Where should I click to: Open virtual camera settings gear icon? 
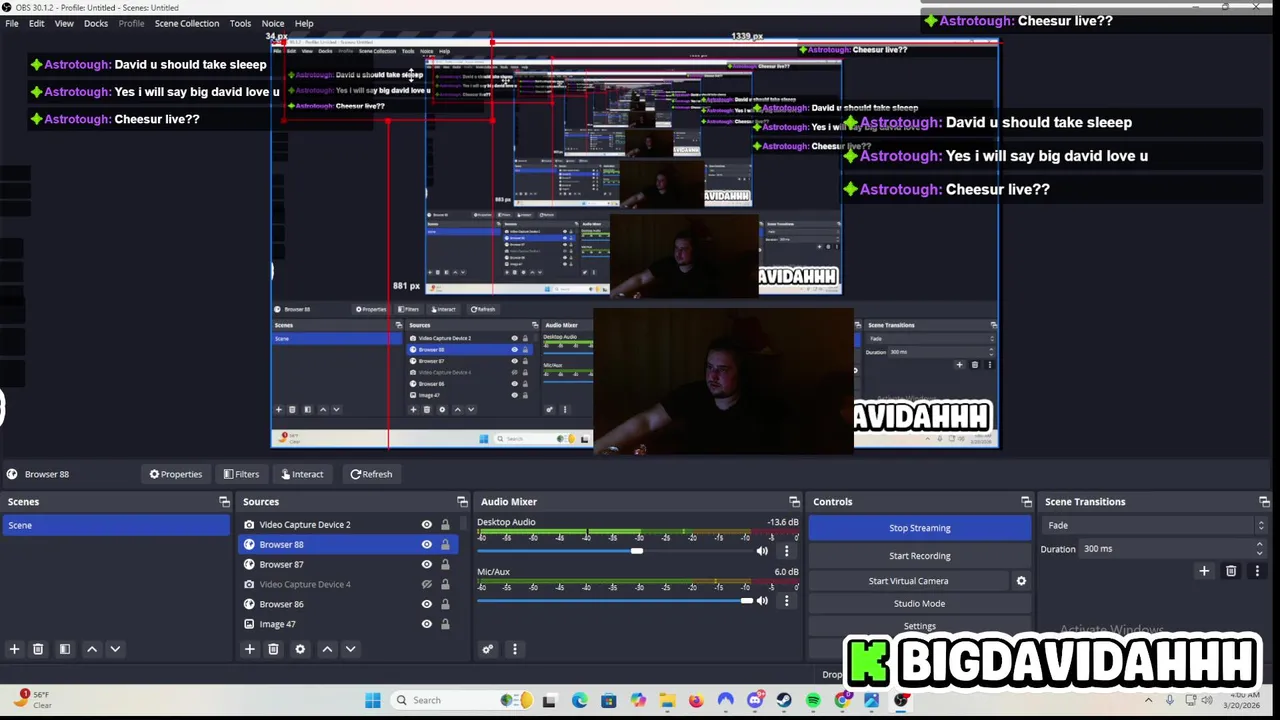[1021, 581]
